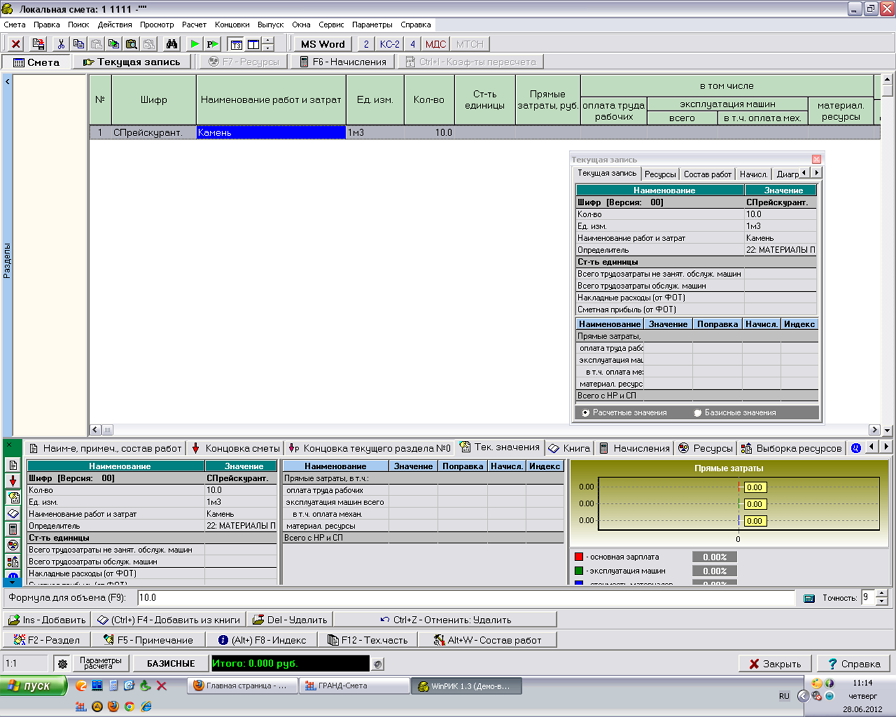Screen dimensions: 896x717
Task: Increase the Точность spinner value
Action: 881,593
